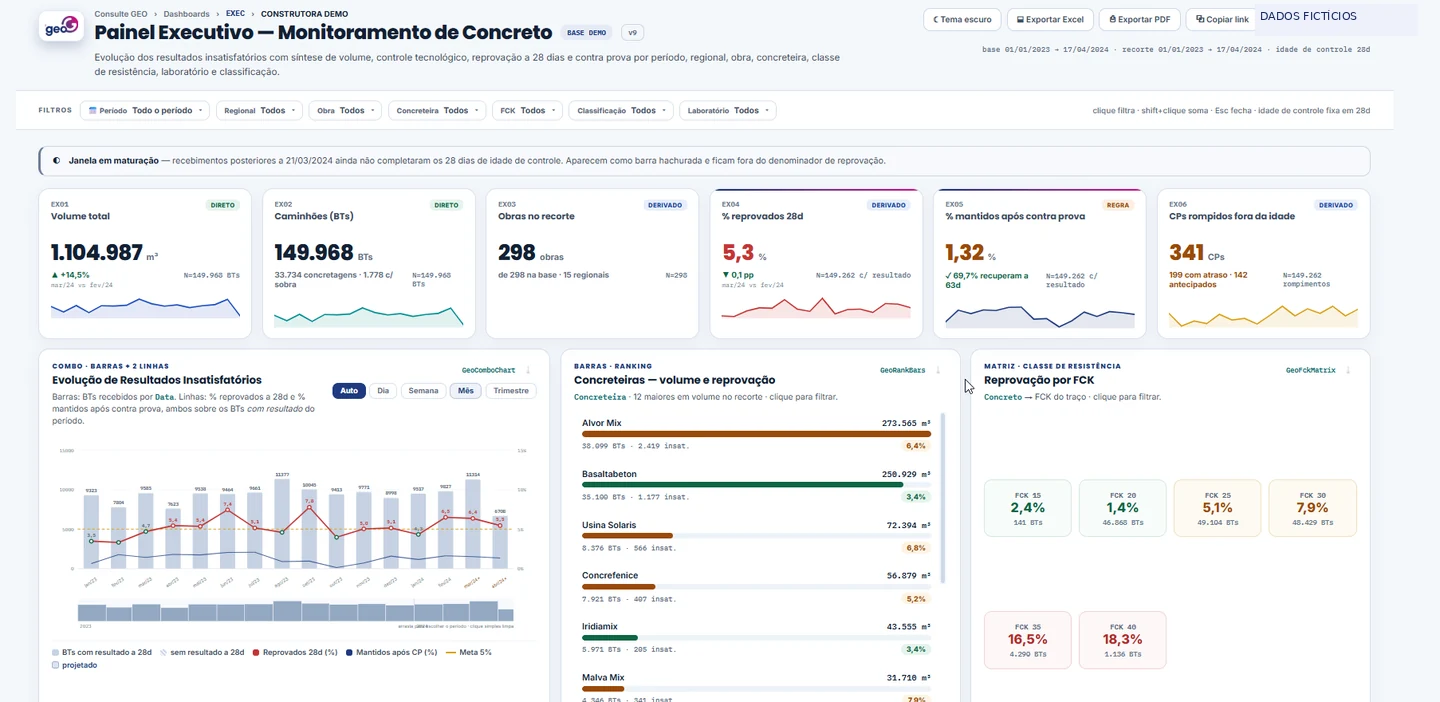Open CPs rompidos fora da idade card
This screenshot has width=1440, height=702.
(x=1264, y=263)
